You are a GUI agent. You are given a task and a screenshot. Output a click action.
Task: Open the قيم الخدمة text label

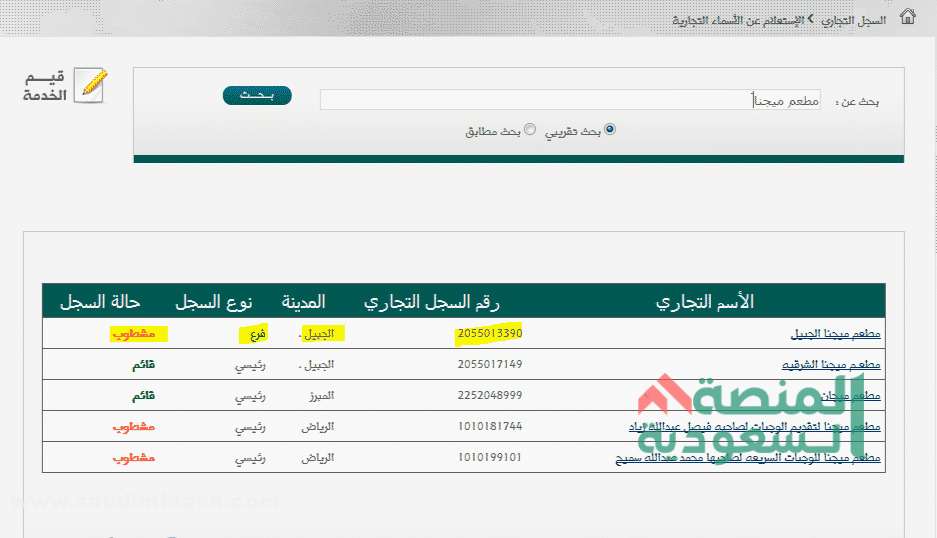pyautogui.click(x=45, y=87)
